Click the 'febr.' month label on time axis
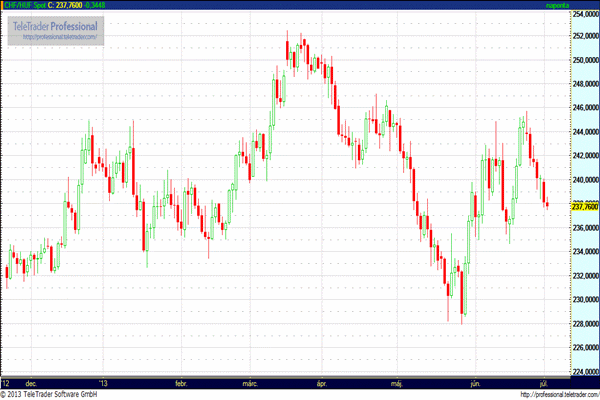This screenshot has width=600, height=400. tap(181, 383)
